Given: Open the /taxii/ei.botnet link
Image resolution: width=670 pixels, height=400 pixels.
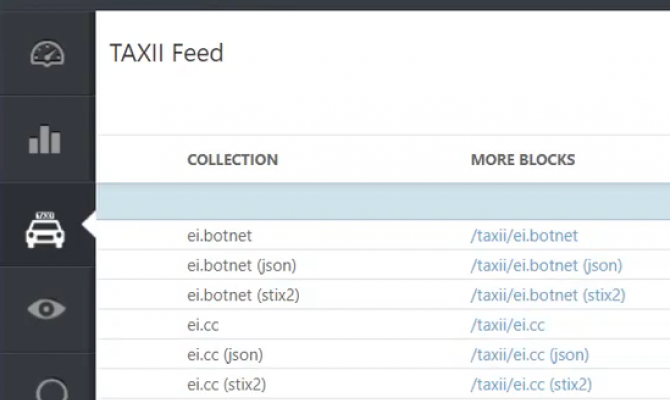Looking at the screenshot, I should point(524,236).
